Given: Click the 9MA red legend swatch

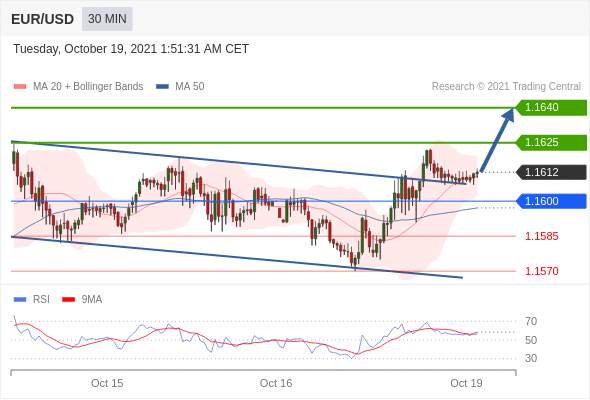Looking at the screenshot, I should click(x=68, y=300).
